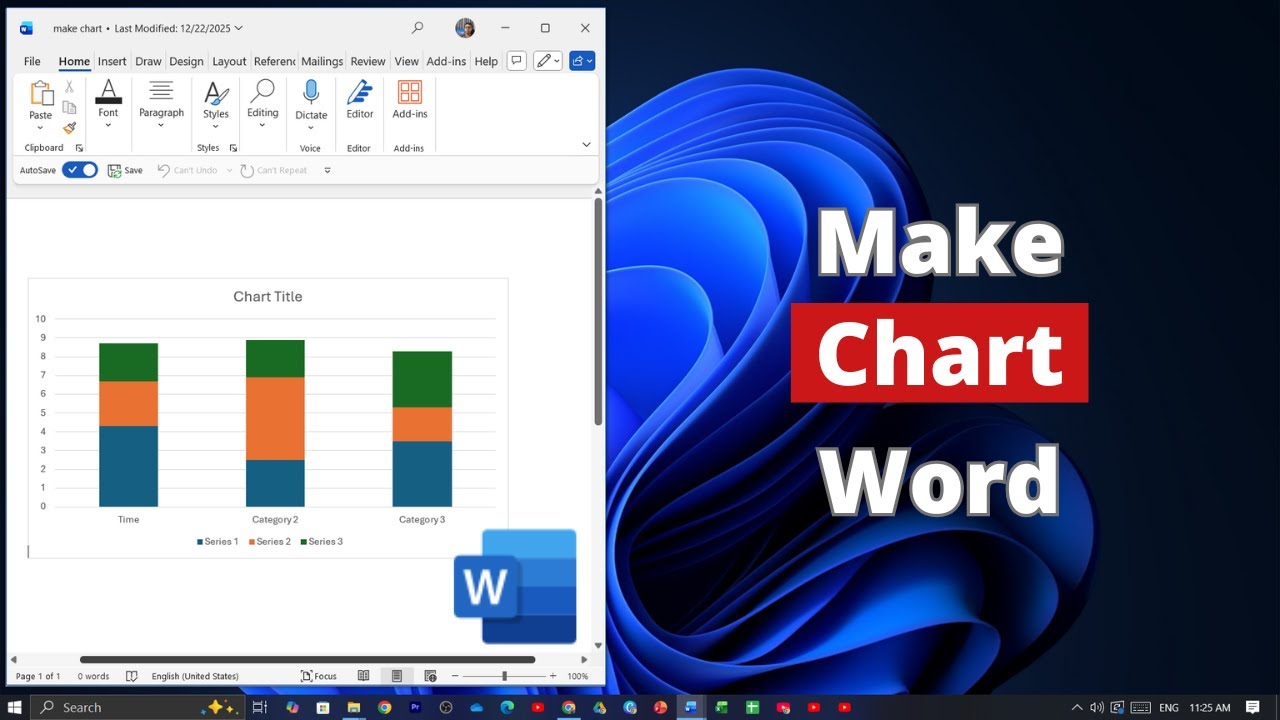Switch to the Mailings tab
1280x720 pixels.
[x=322, y=61]
